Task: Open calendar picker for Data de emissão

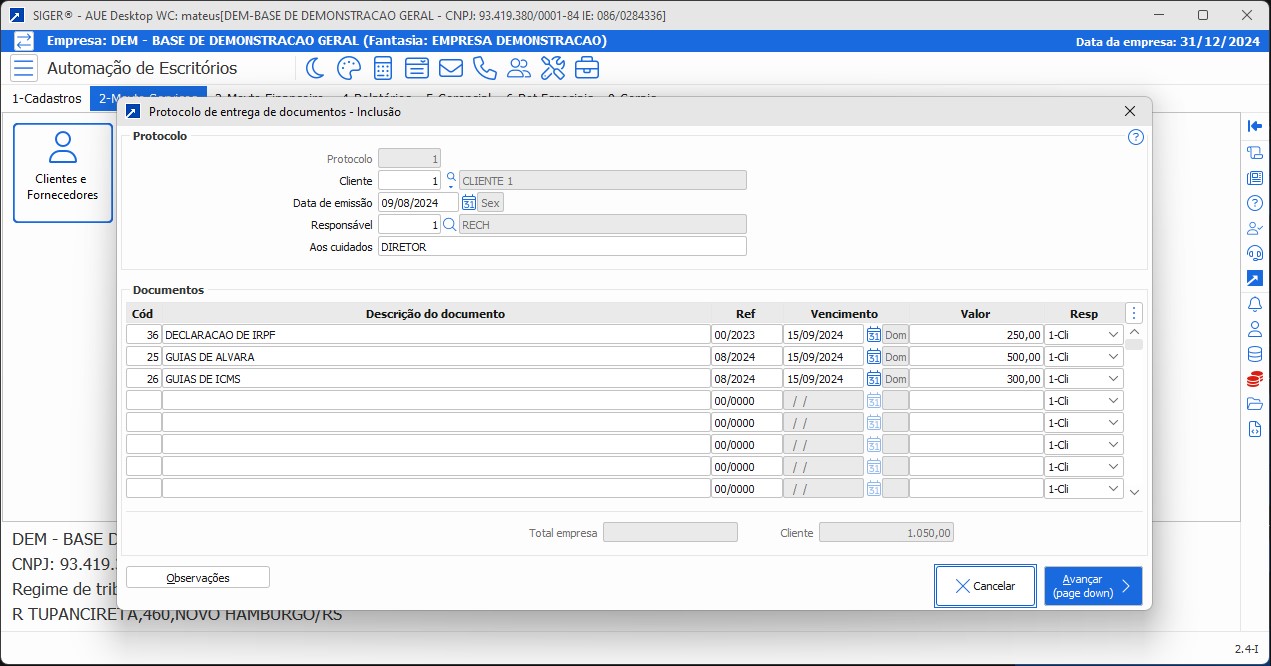Action: coord(468,203)
